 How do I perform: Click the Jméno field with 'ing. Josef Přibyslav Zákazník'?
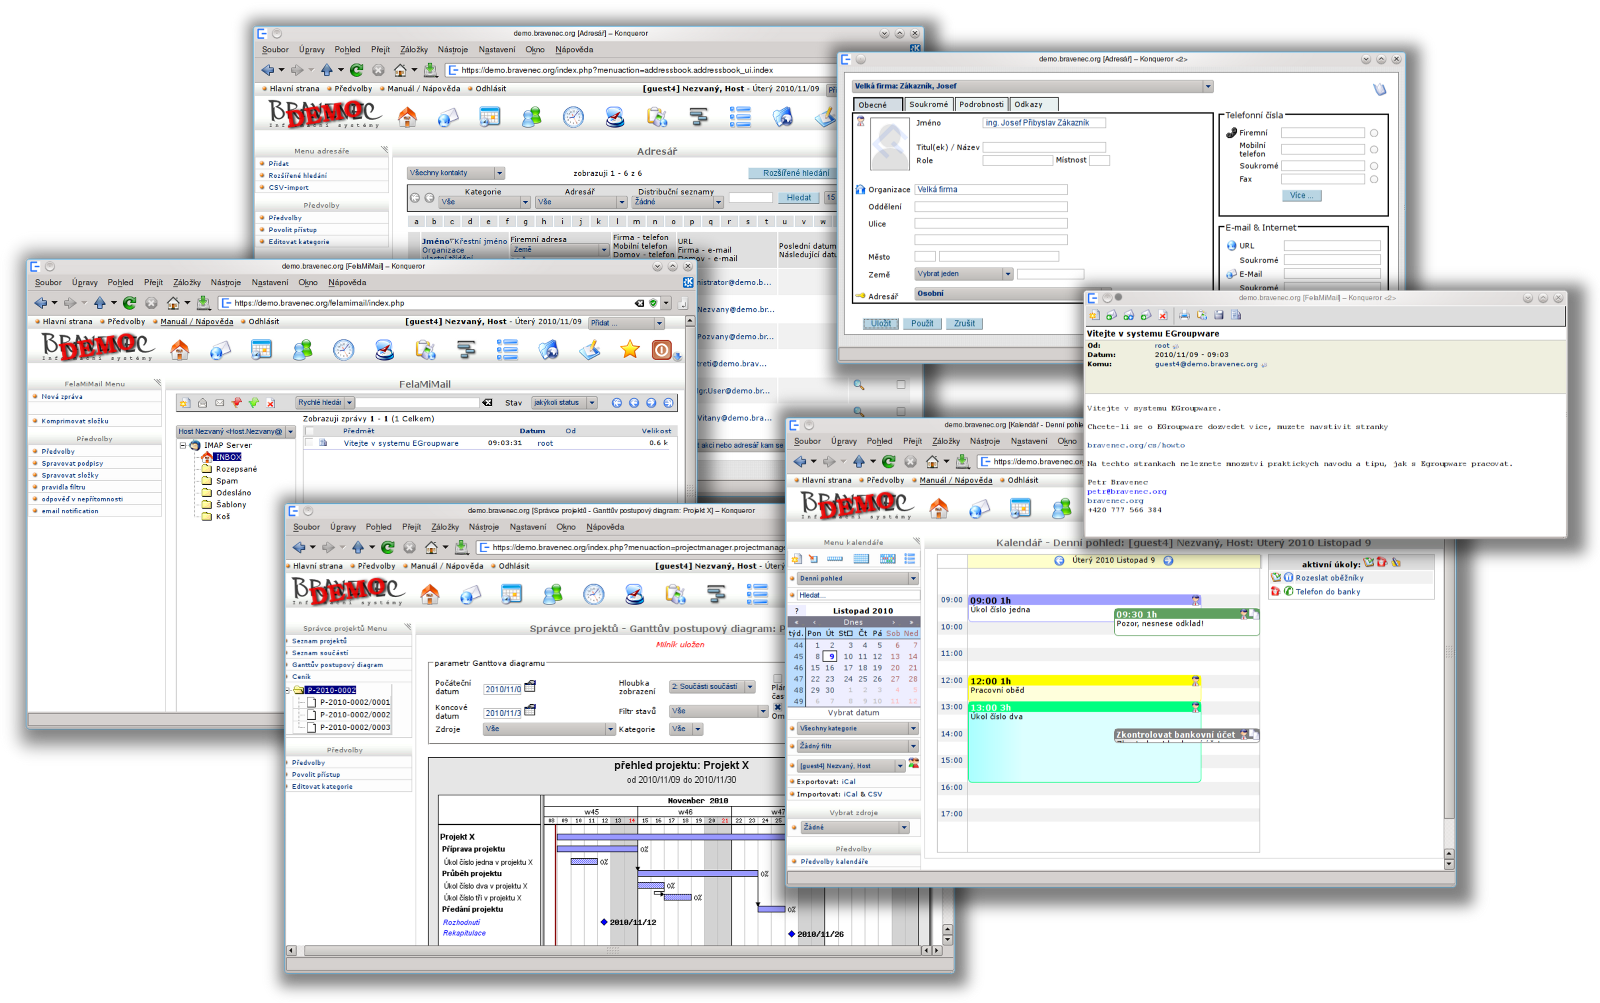coord(1044,123)
